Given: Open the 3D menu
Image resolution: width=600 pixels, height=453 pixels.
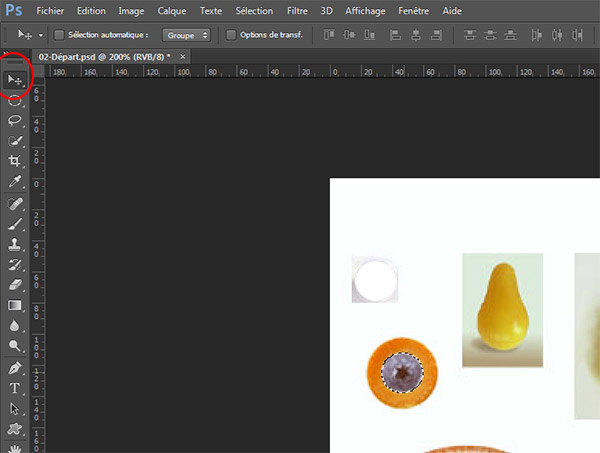Looking at the screenshot, I should pos(326,11).
